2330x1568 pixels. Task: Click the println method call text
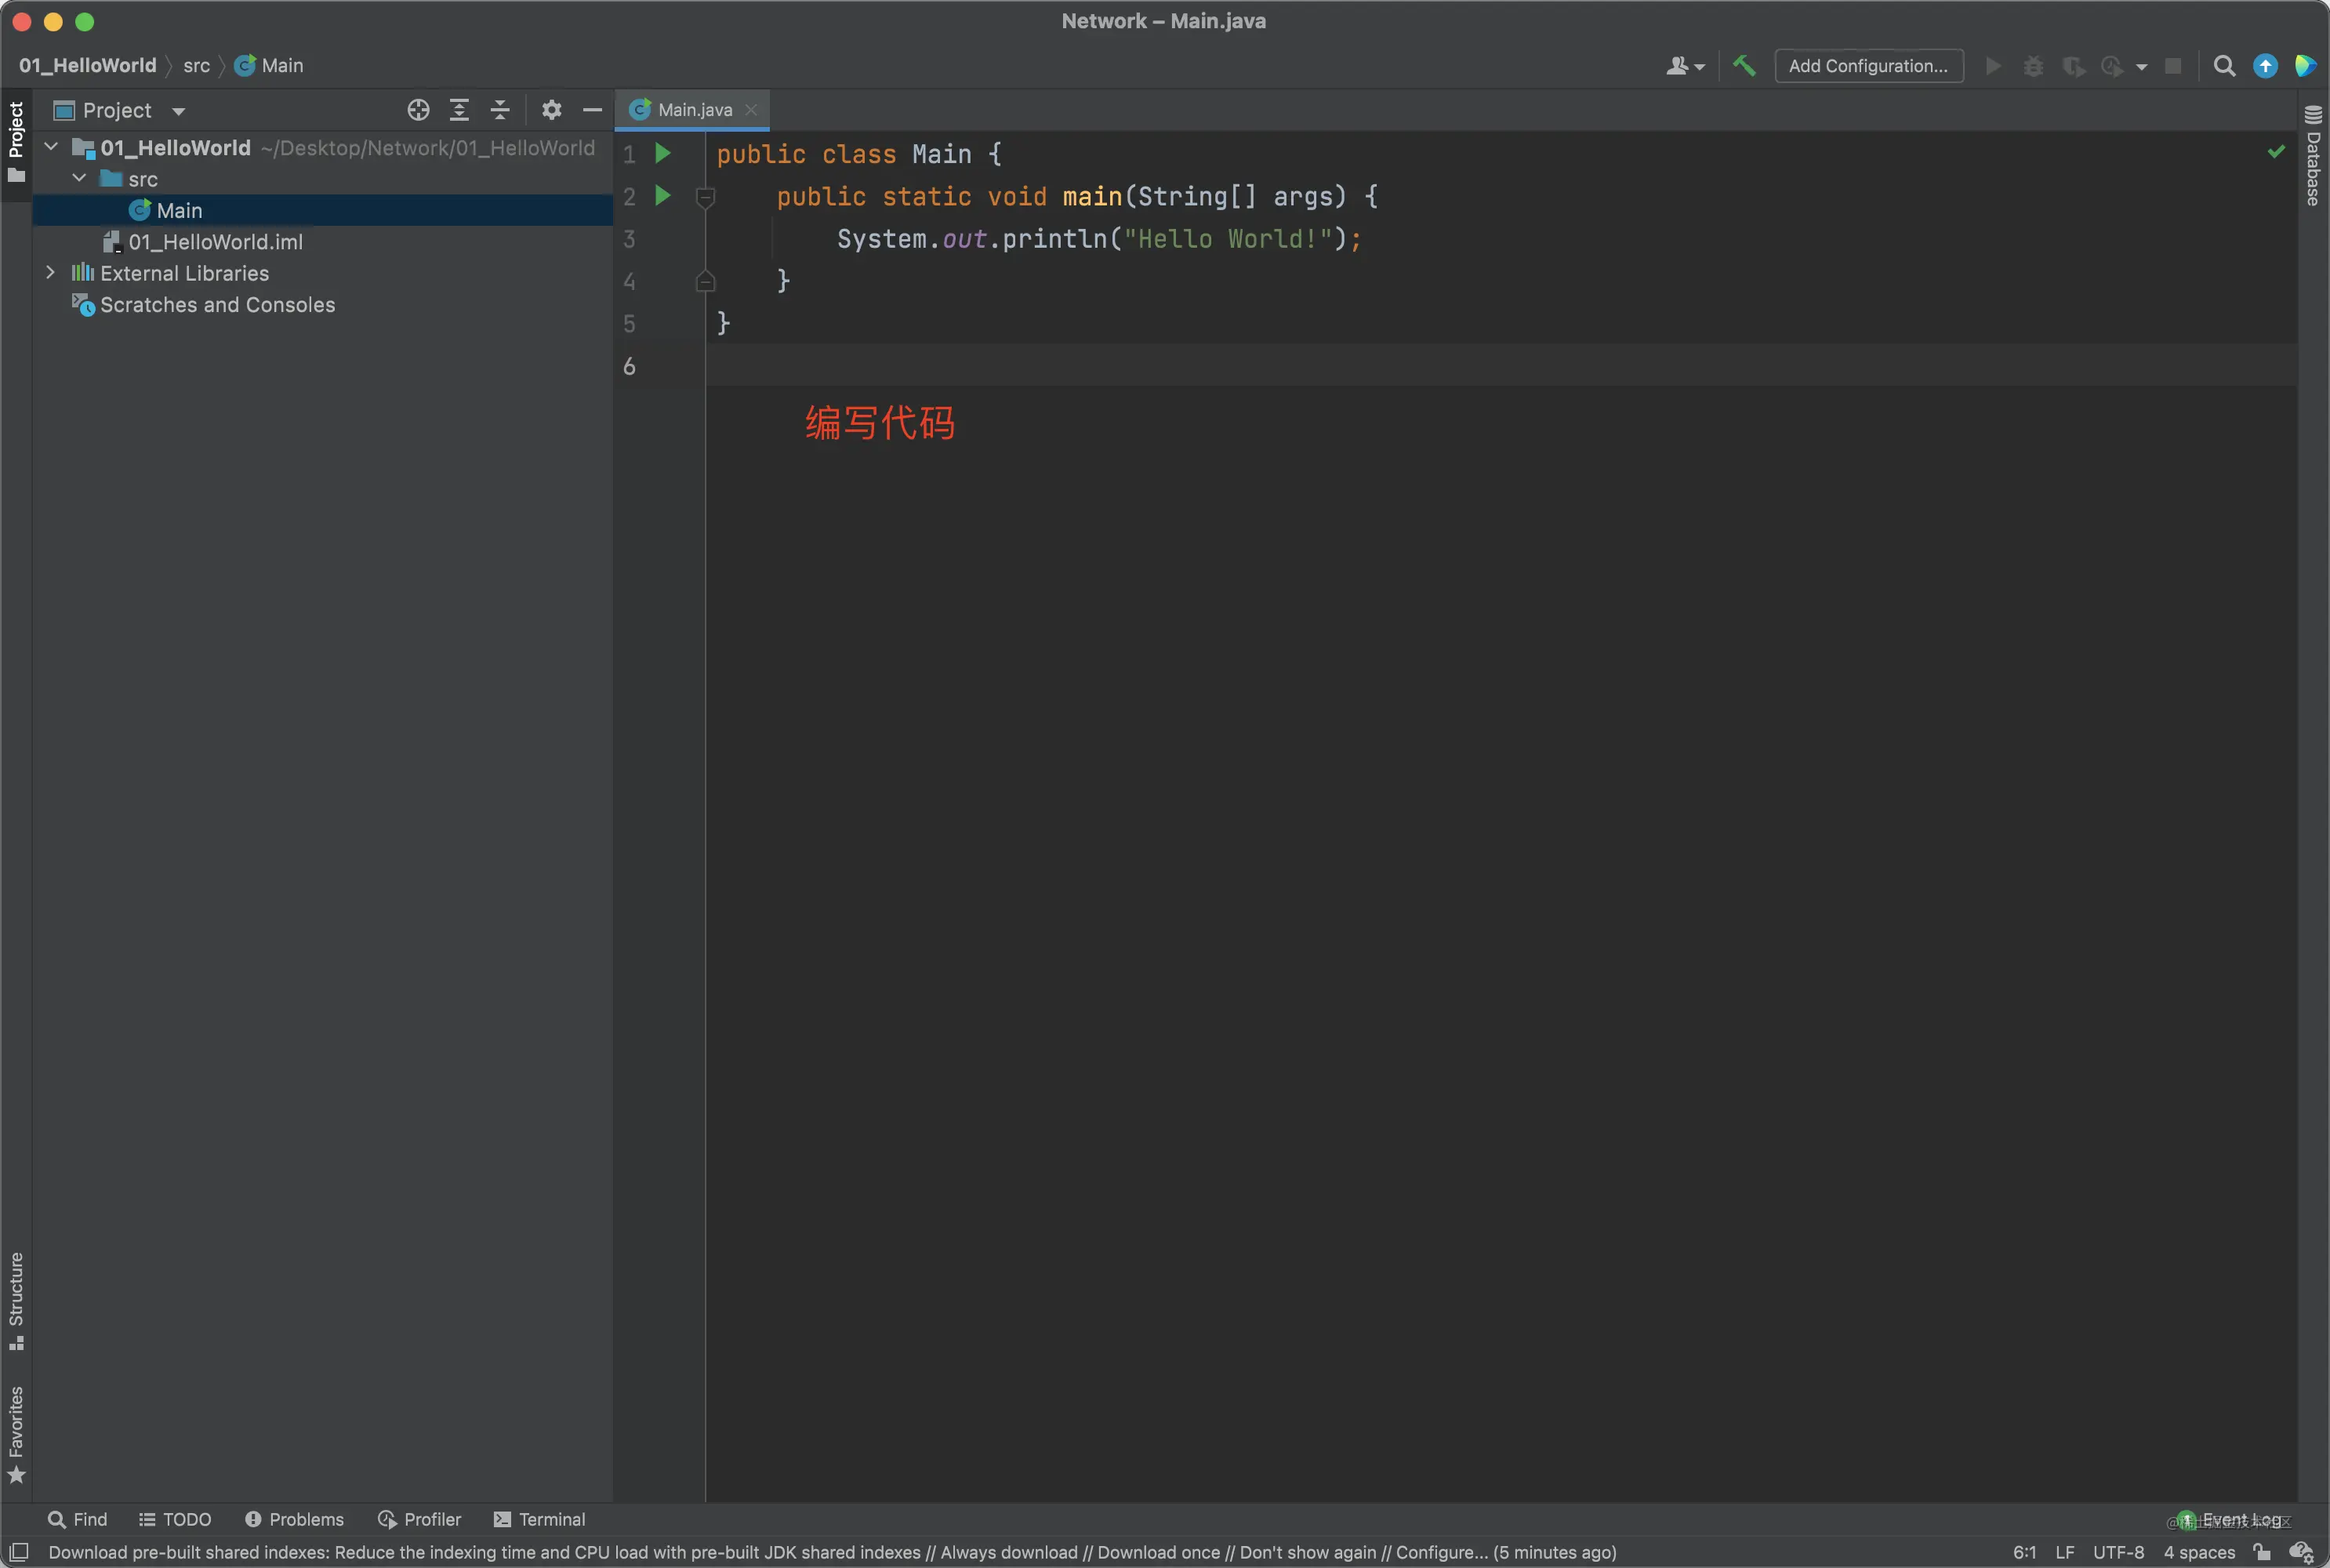[1054, 239]
